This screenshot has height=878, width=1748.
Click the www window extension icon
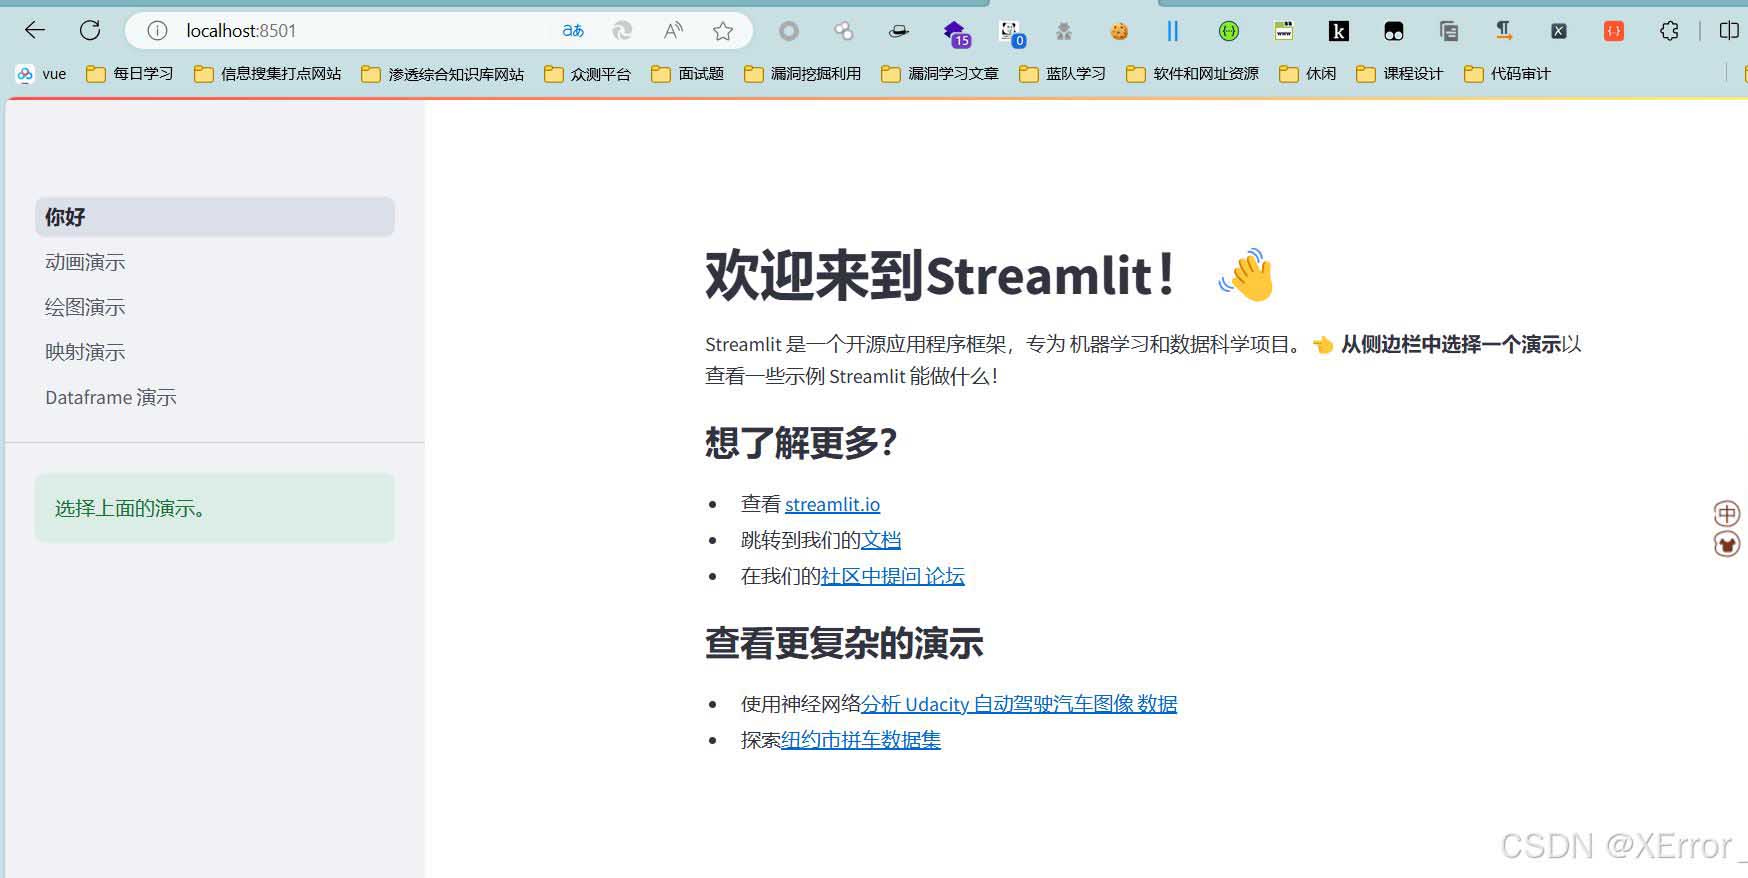click(x=1284, y=31)
